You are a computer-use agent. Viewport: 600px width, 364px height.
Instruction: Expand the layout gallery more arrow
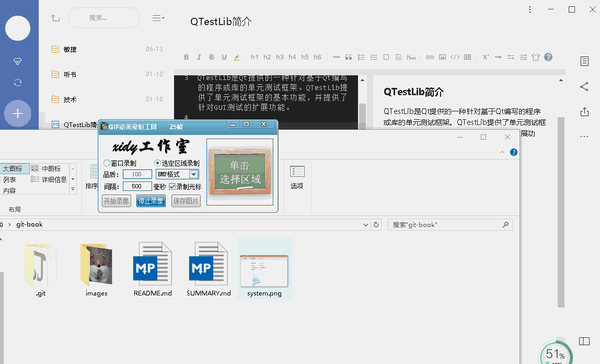(73, 189)
